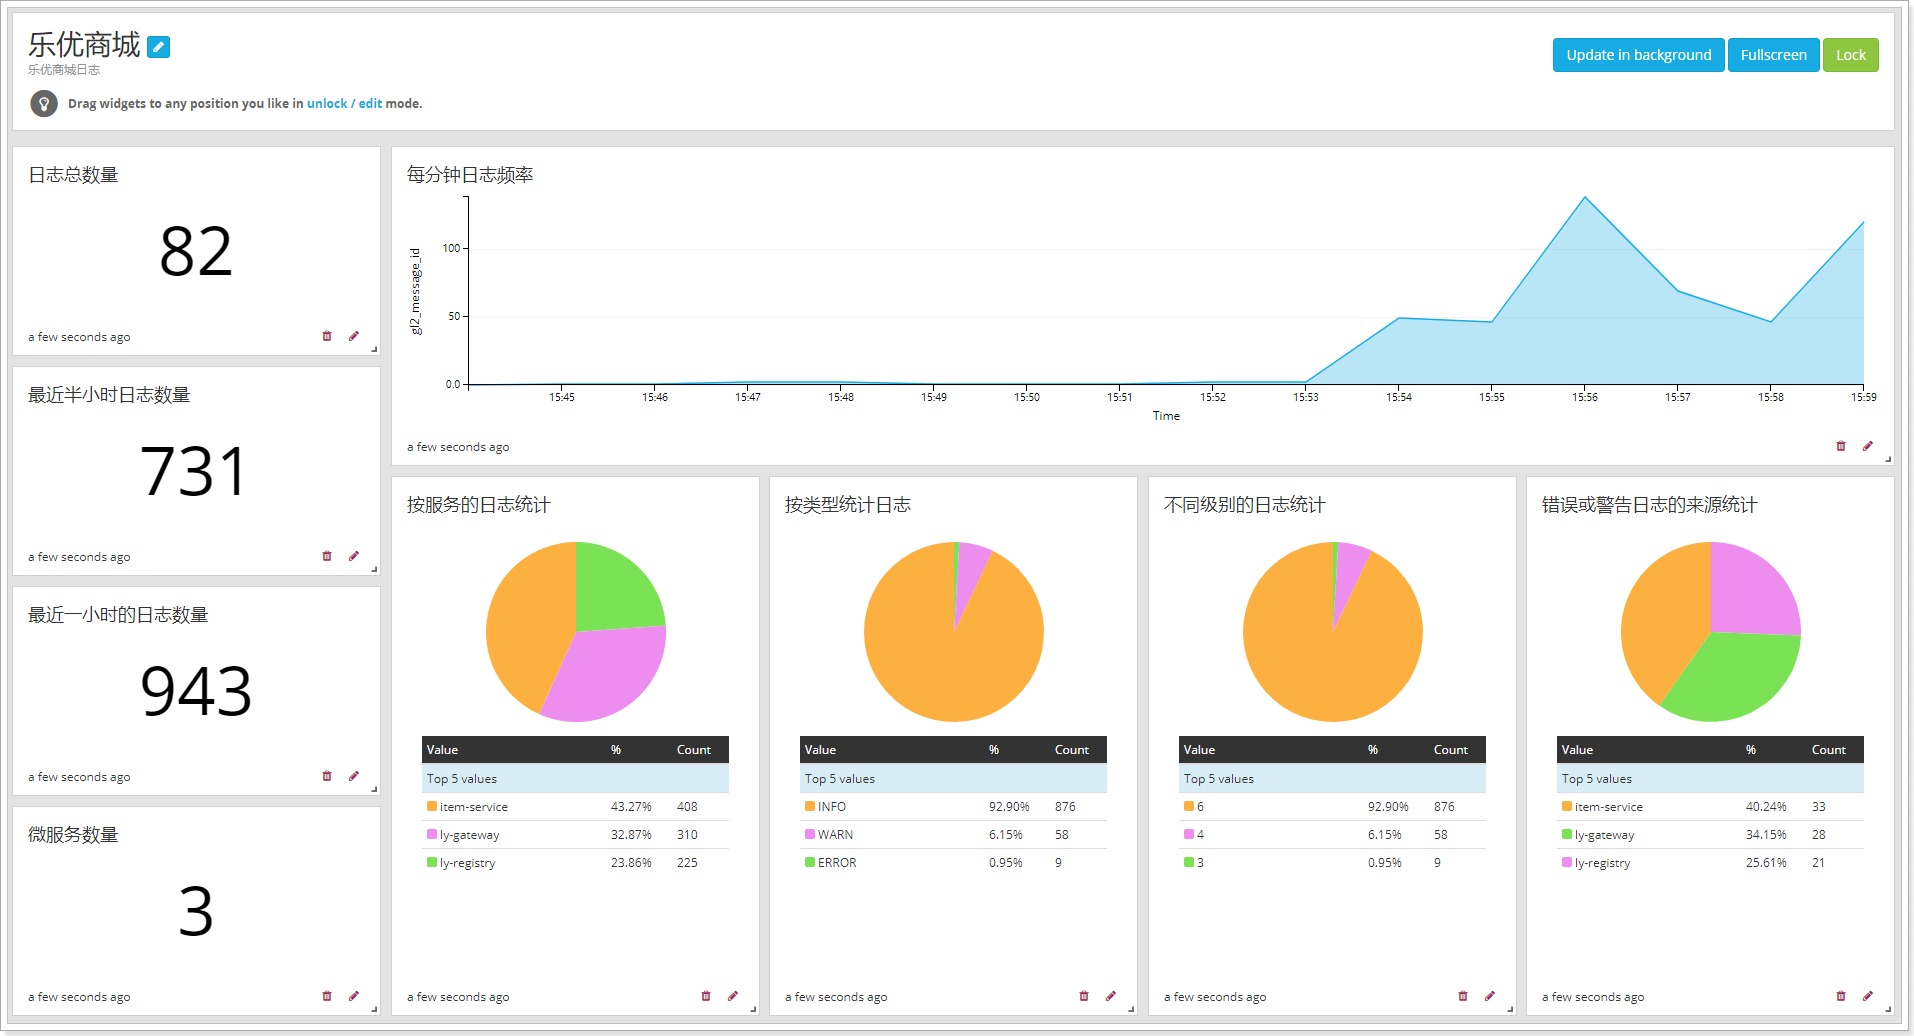Click green swatch beside ERROR row

pyautogui.click(x=810, y=862)
